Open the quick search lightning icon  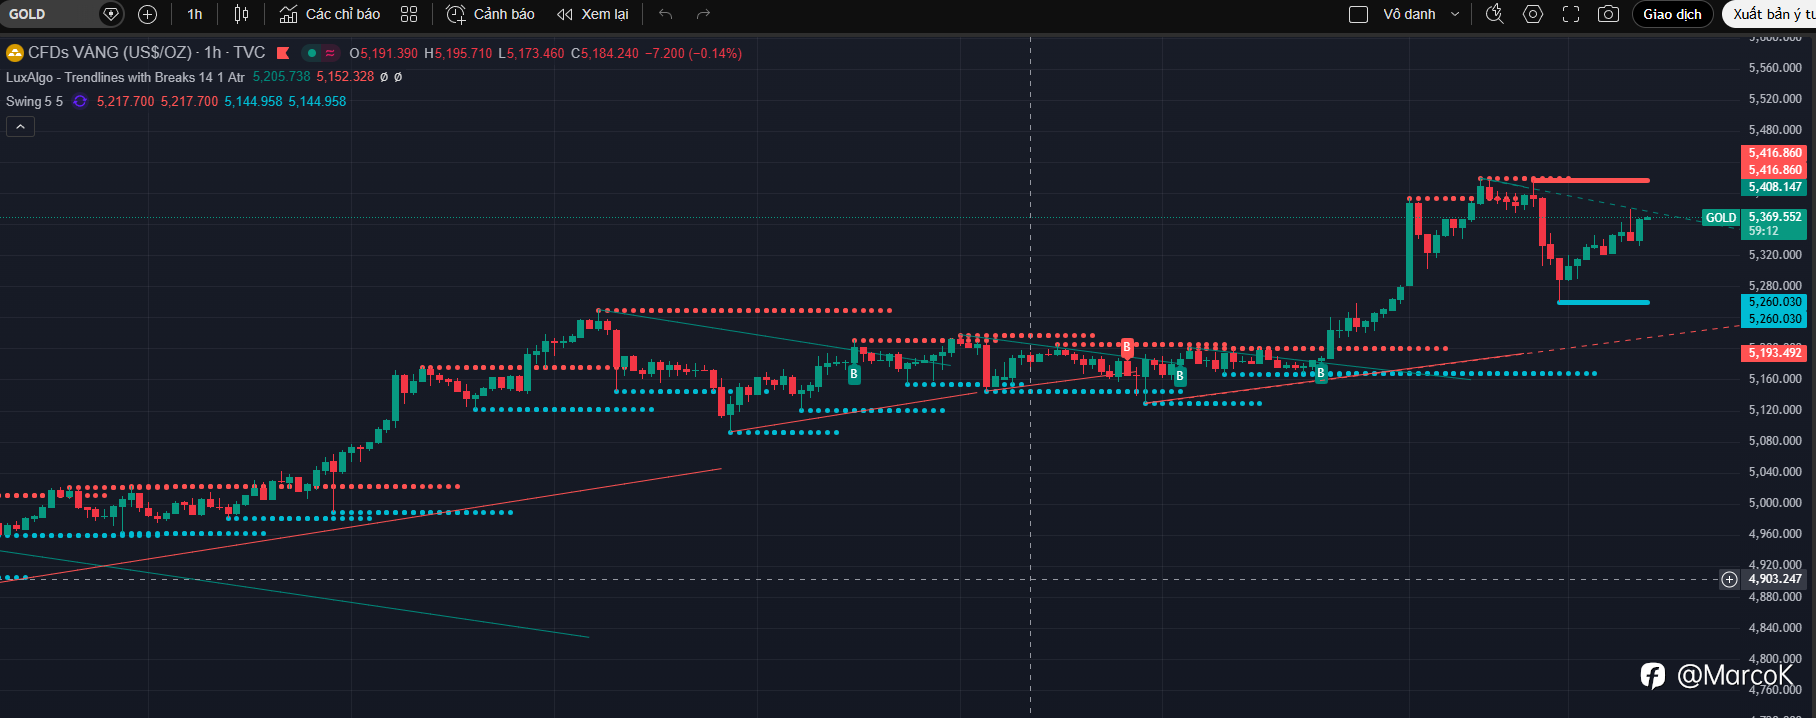(x=1495, y=14)
